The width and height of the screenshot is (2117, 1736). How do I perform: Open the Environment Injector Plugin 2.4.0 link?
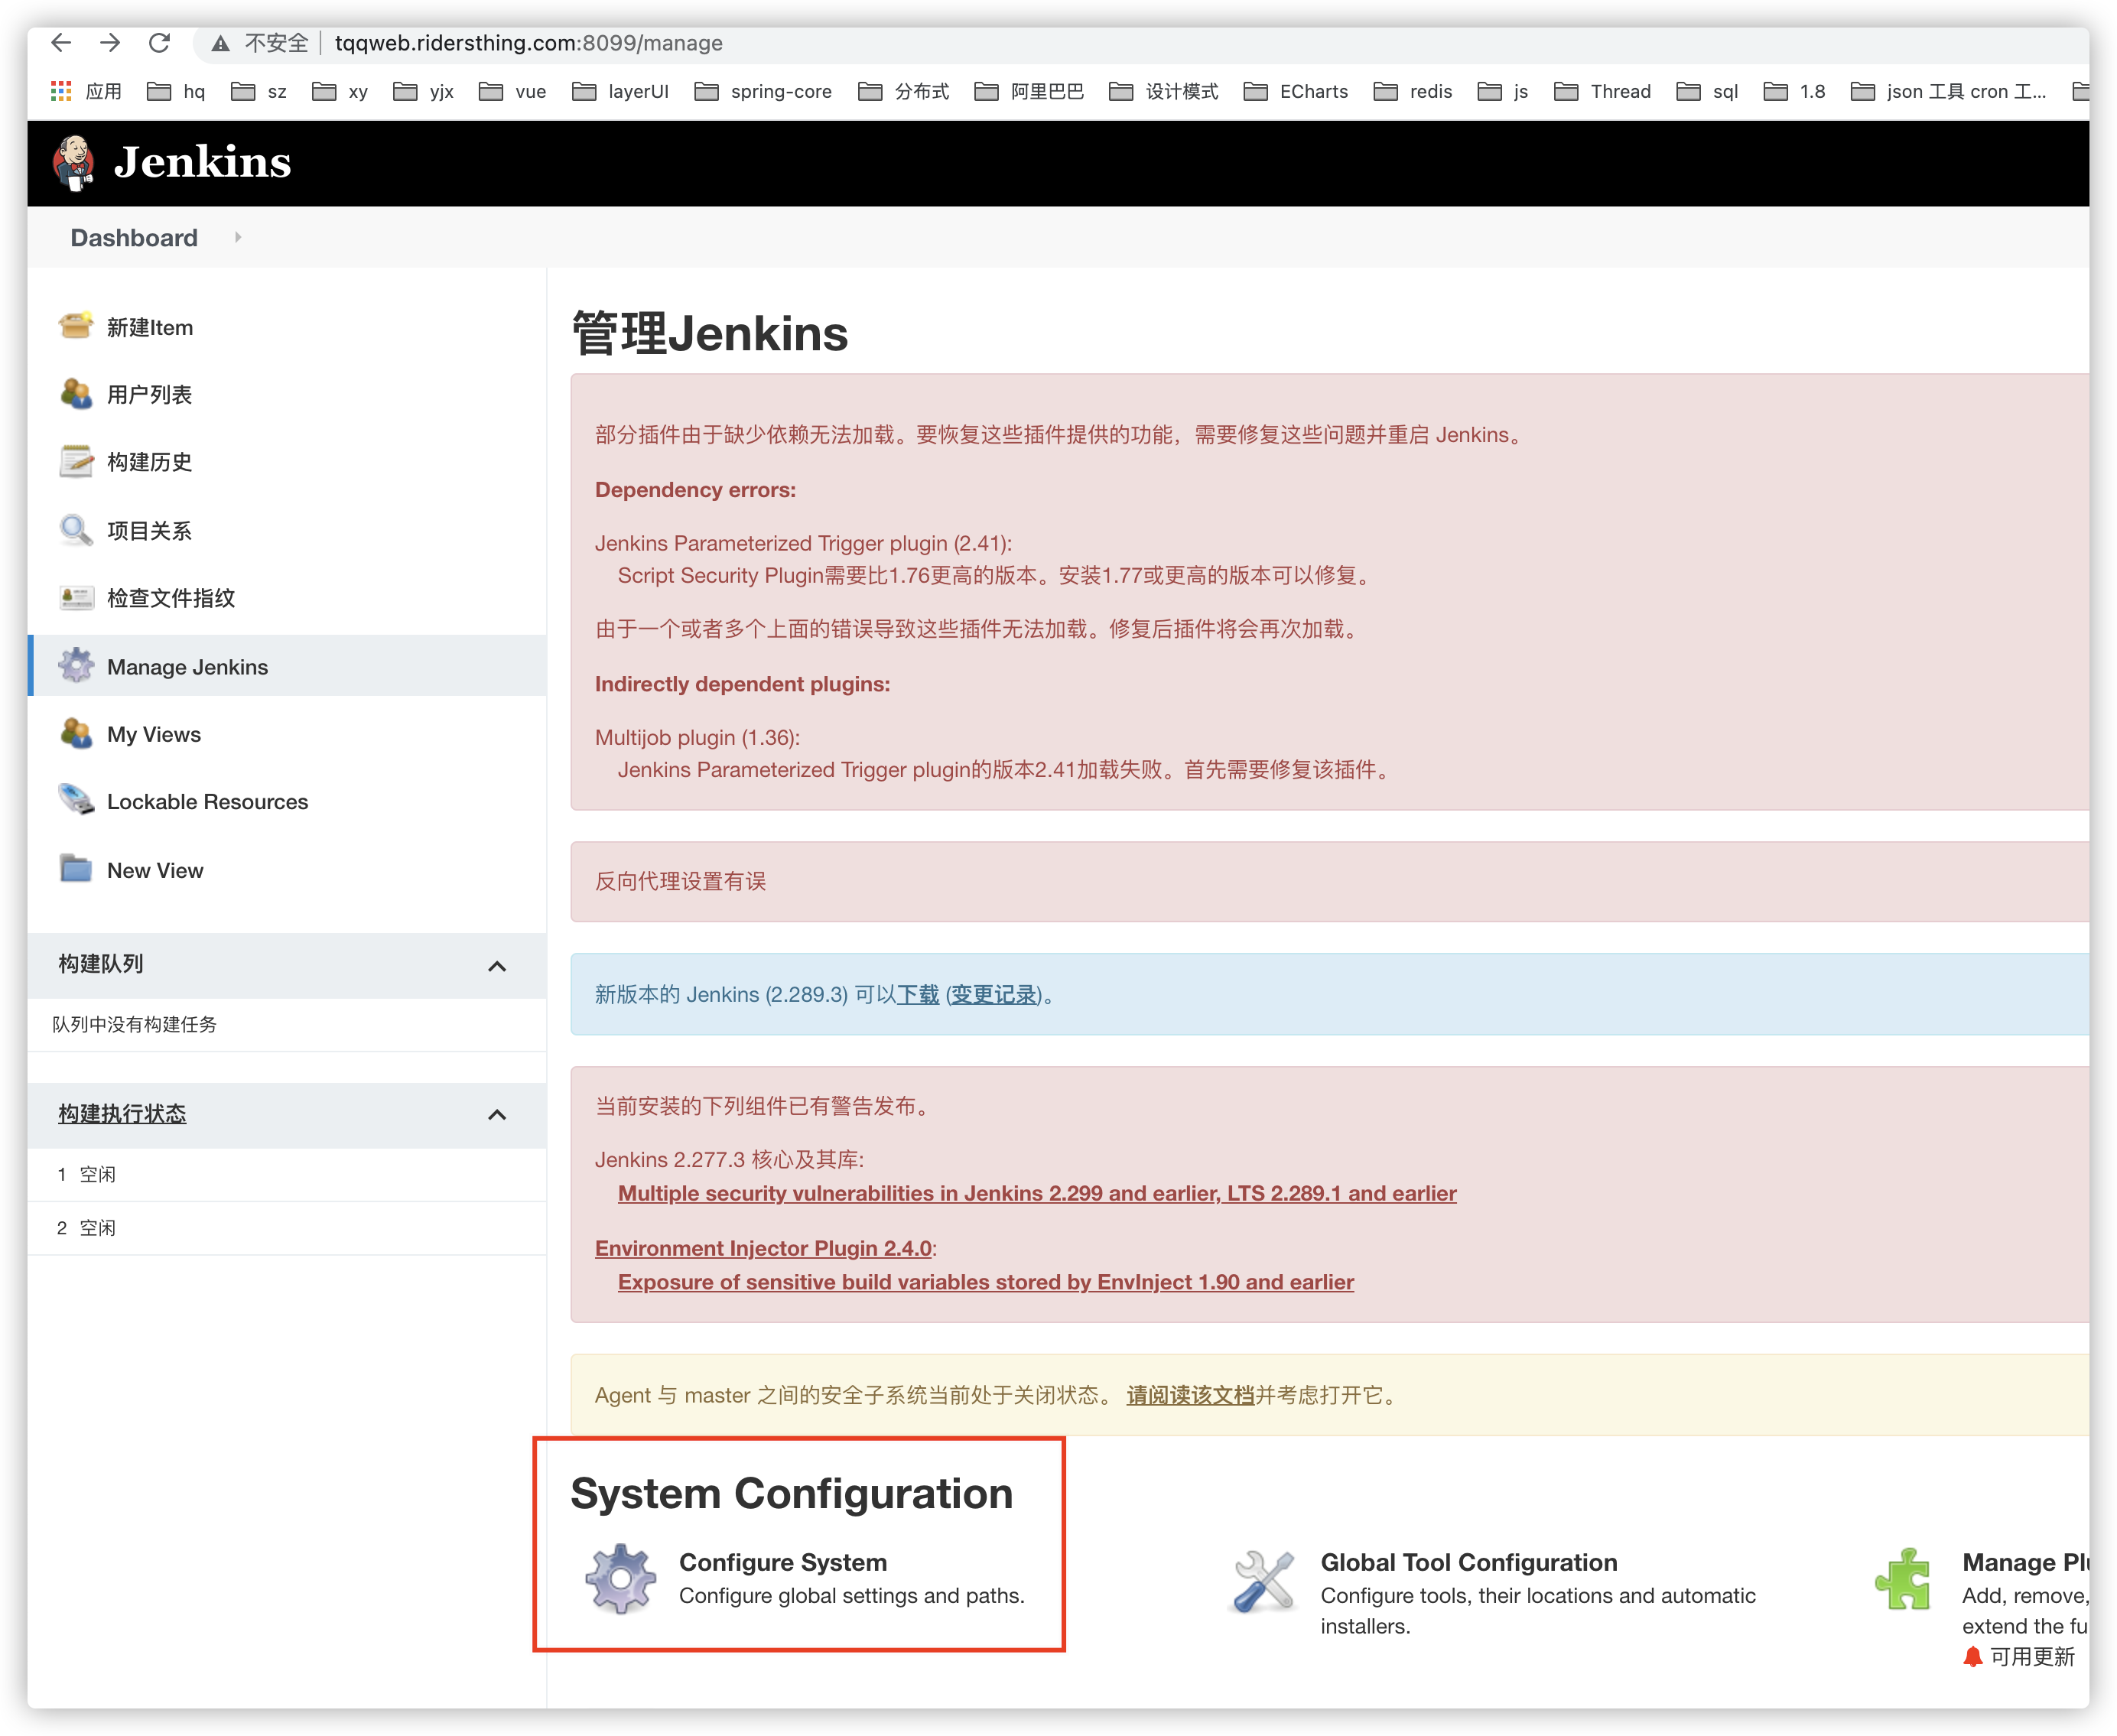(763, 1248)
